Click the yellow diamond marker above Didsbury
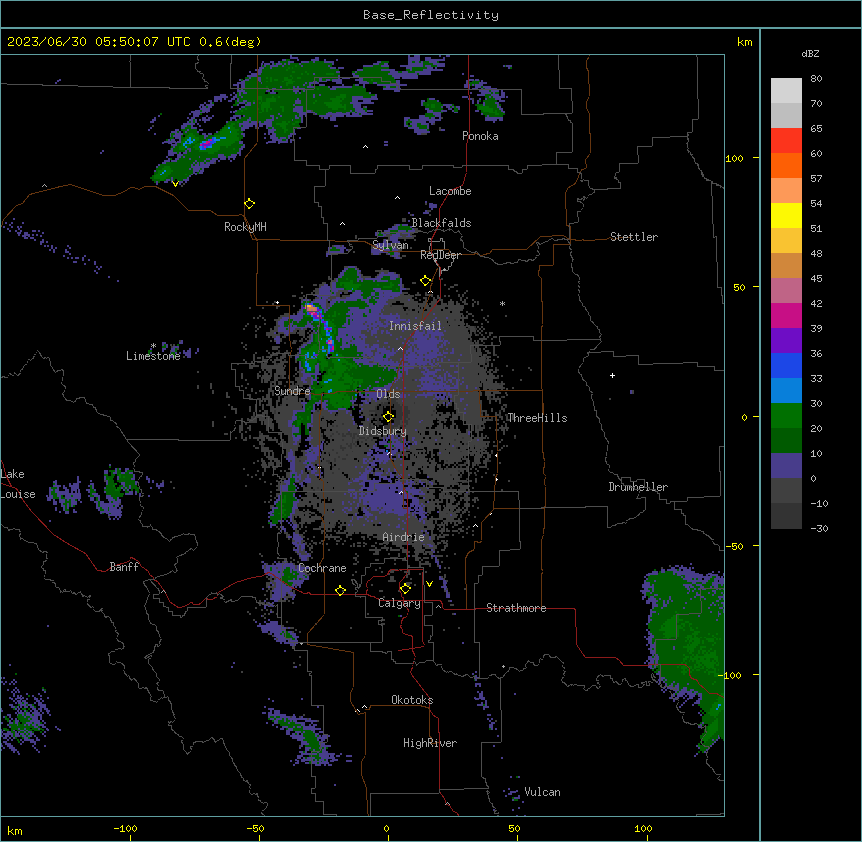The width and height of the screenshot is (862, 842). point(389,416)
